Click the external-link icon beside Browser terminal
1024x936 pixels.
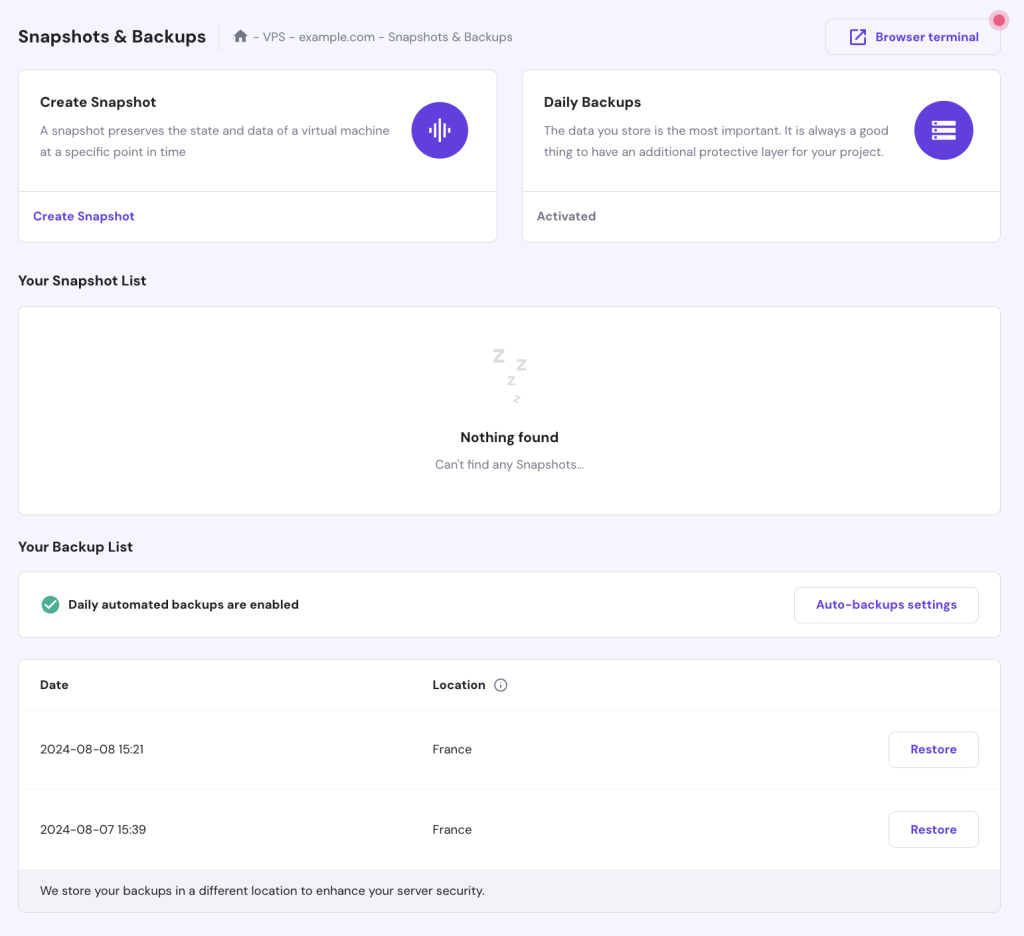coord(857,36)
